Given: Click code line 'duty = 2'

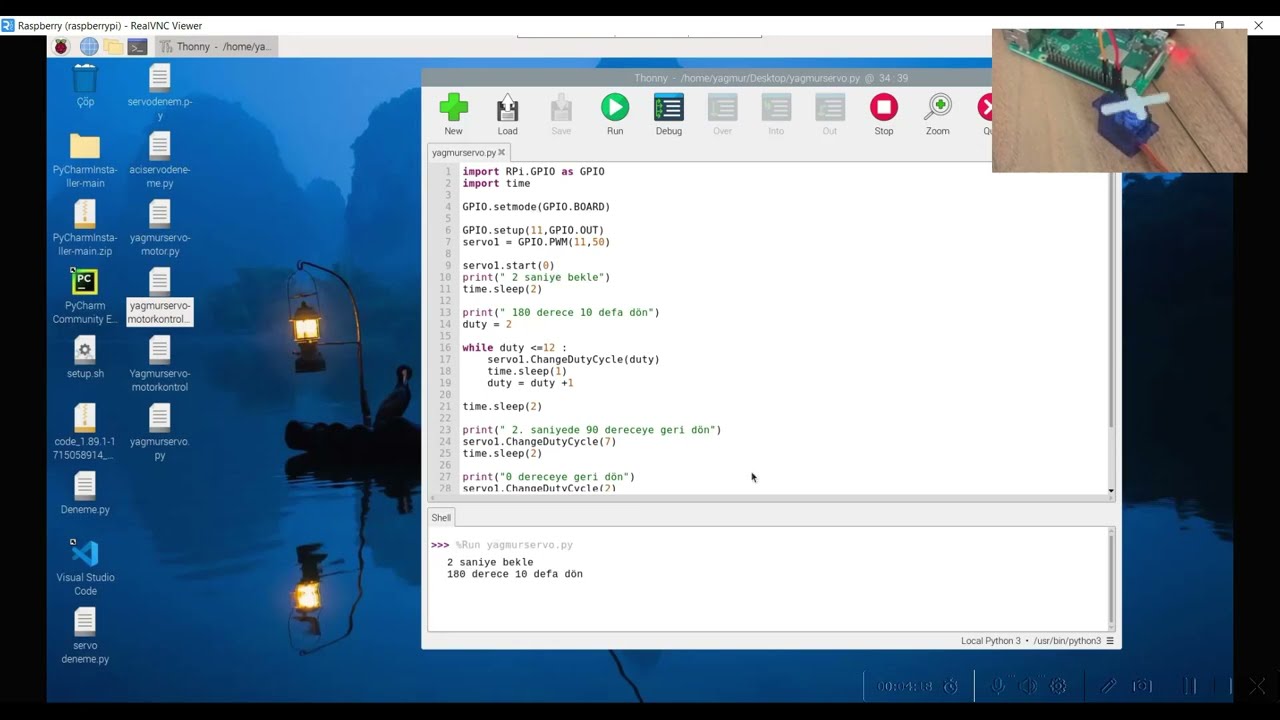Looking at the screenshot, I should [x=487, y=324].
